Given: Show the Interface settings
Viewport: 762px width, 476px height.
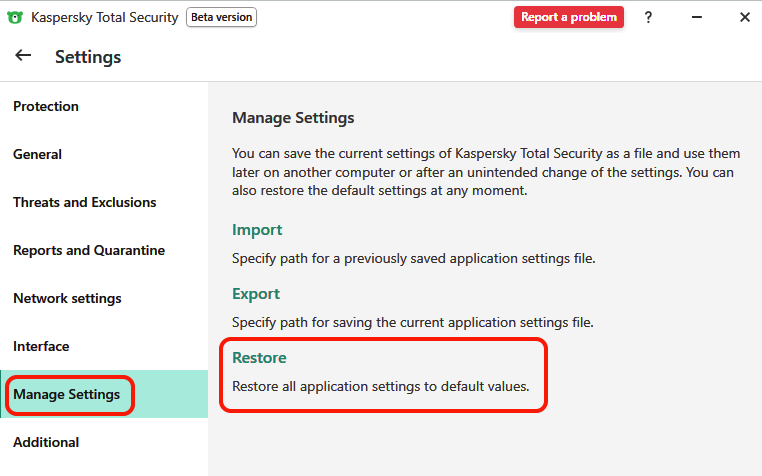Looking at the screenshot, I should pyautogui.click(x=41, y=346).
